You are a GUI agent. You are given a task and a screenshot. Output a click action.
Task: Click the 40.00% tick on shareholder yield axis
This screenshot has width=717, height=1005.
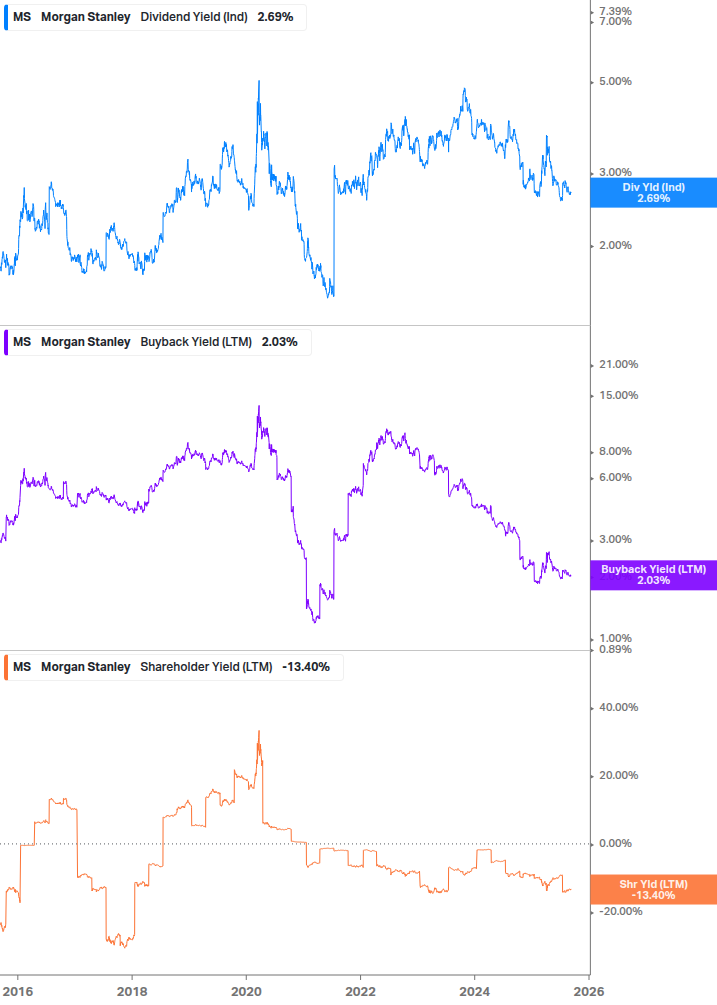point(618,708)
